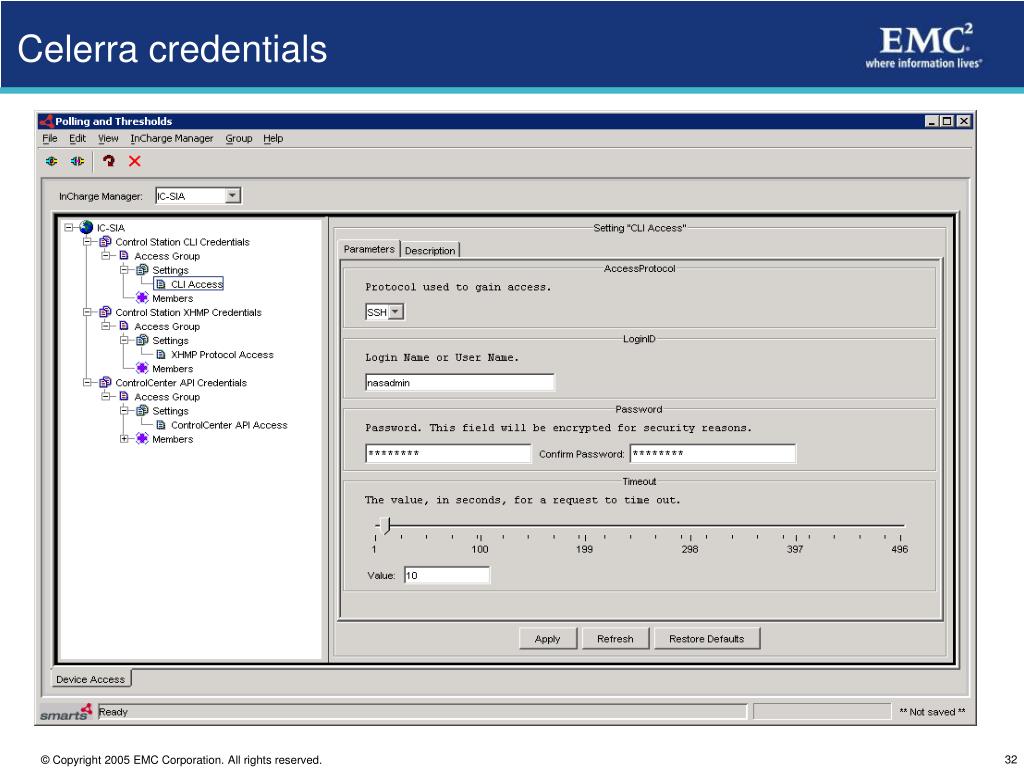1024x768 pixels.
Task: Click Settings icon under XHMP Credentials
Action: (x=142, y=340)
